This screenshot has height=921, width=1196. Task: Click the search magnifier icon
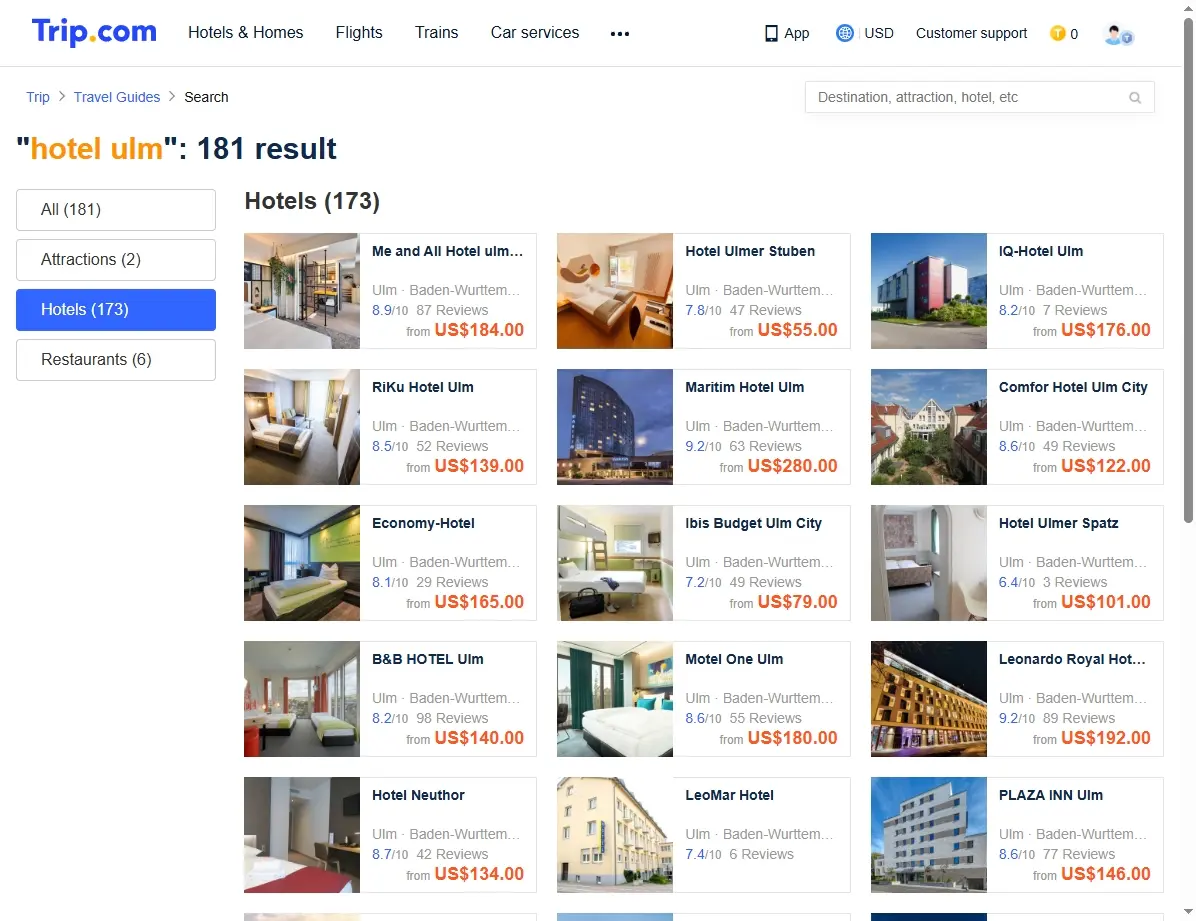click(1135, 98)
